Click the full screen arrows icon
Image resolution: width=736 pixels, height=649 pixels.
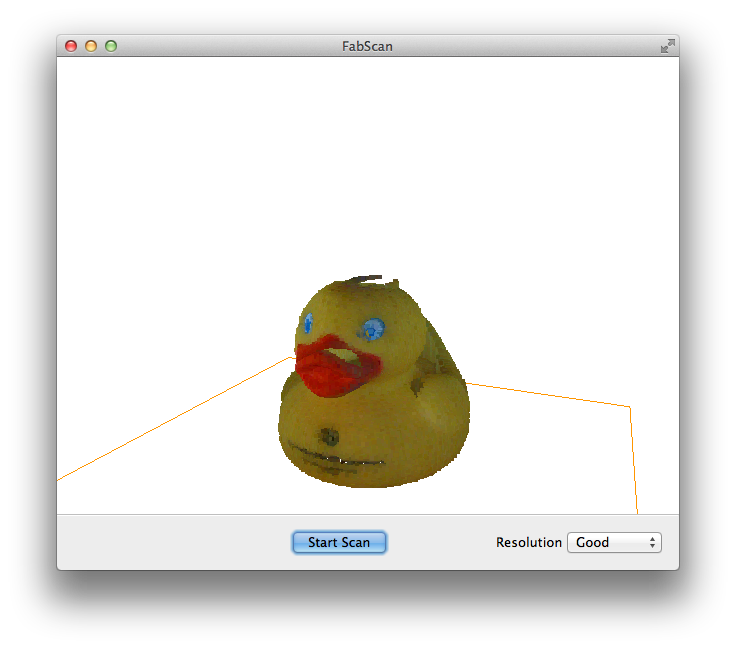pyautogui.click(x=667, y=46)
